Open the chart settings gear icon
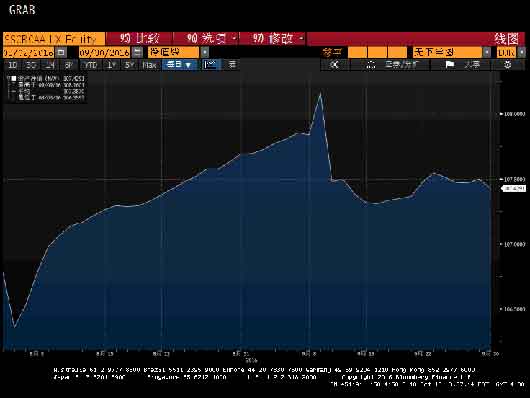The height and width of the screenshot is (398, 530). [x=508, y=64]
